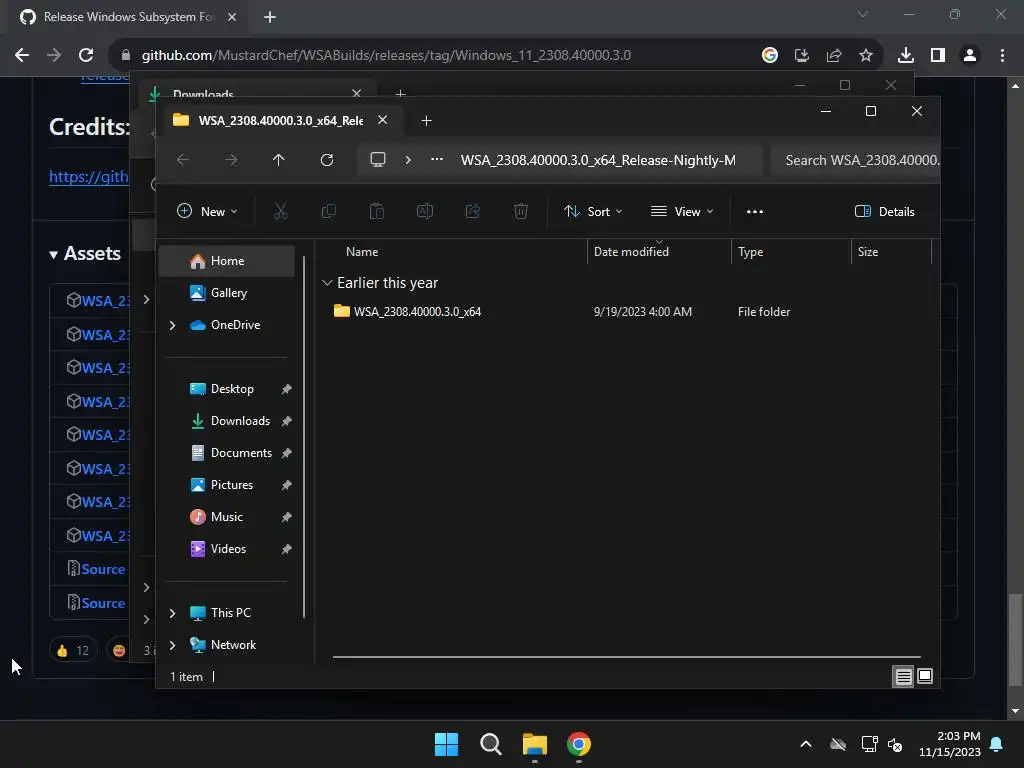The image size is (1024, 768).
Task: Select Home in the navigation pane
Action: click(x=227, y=261)
